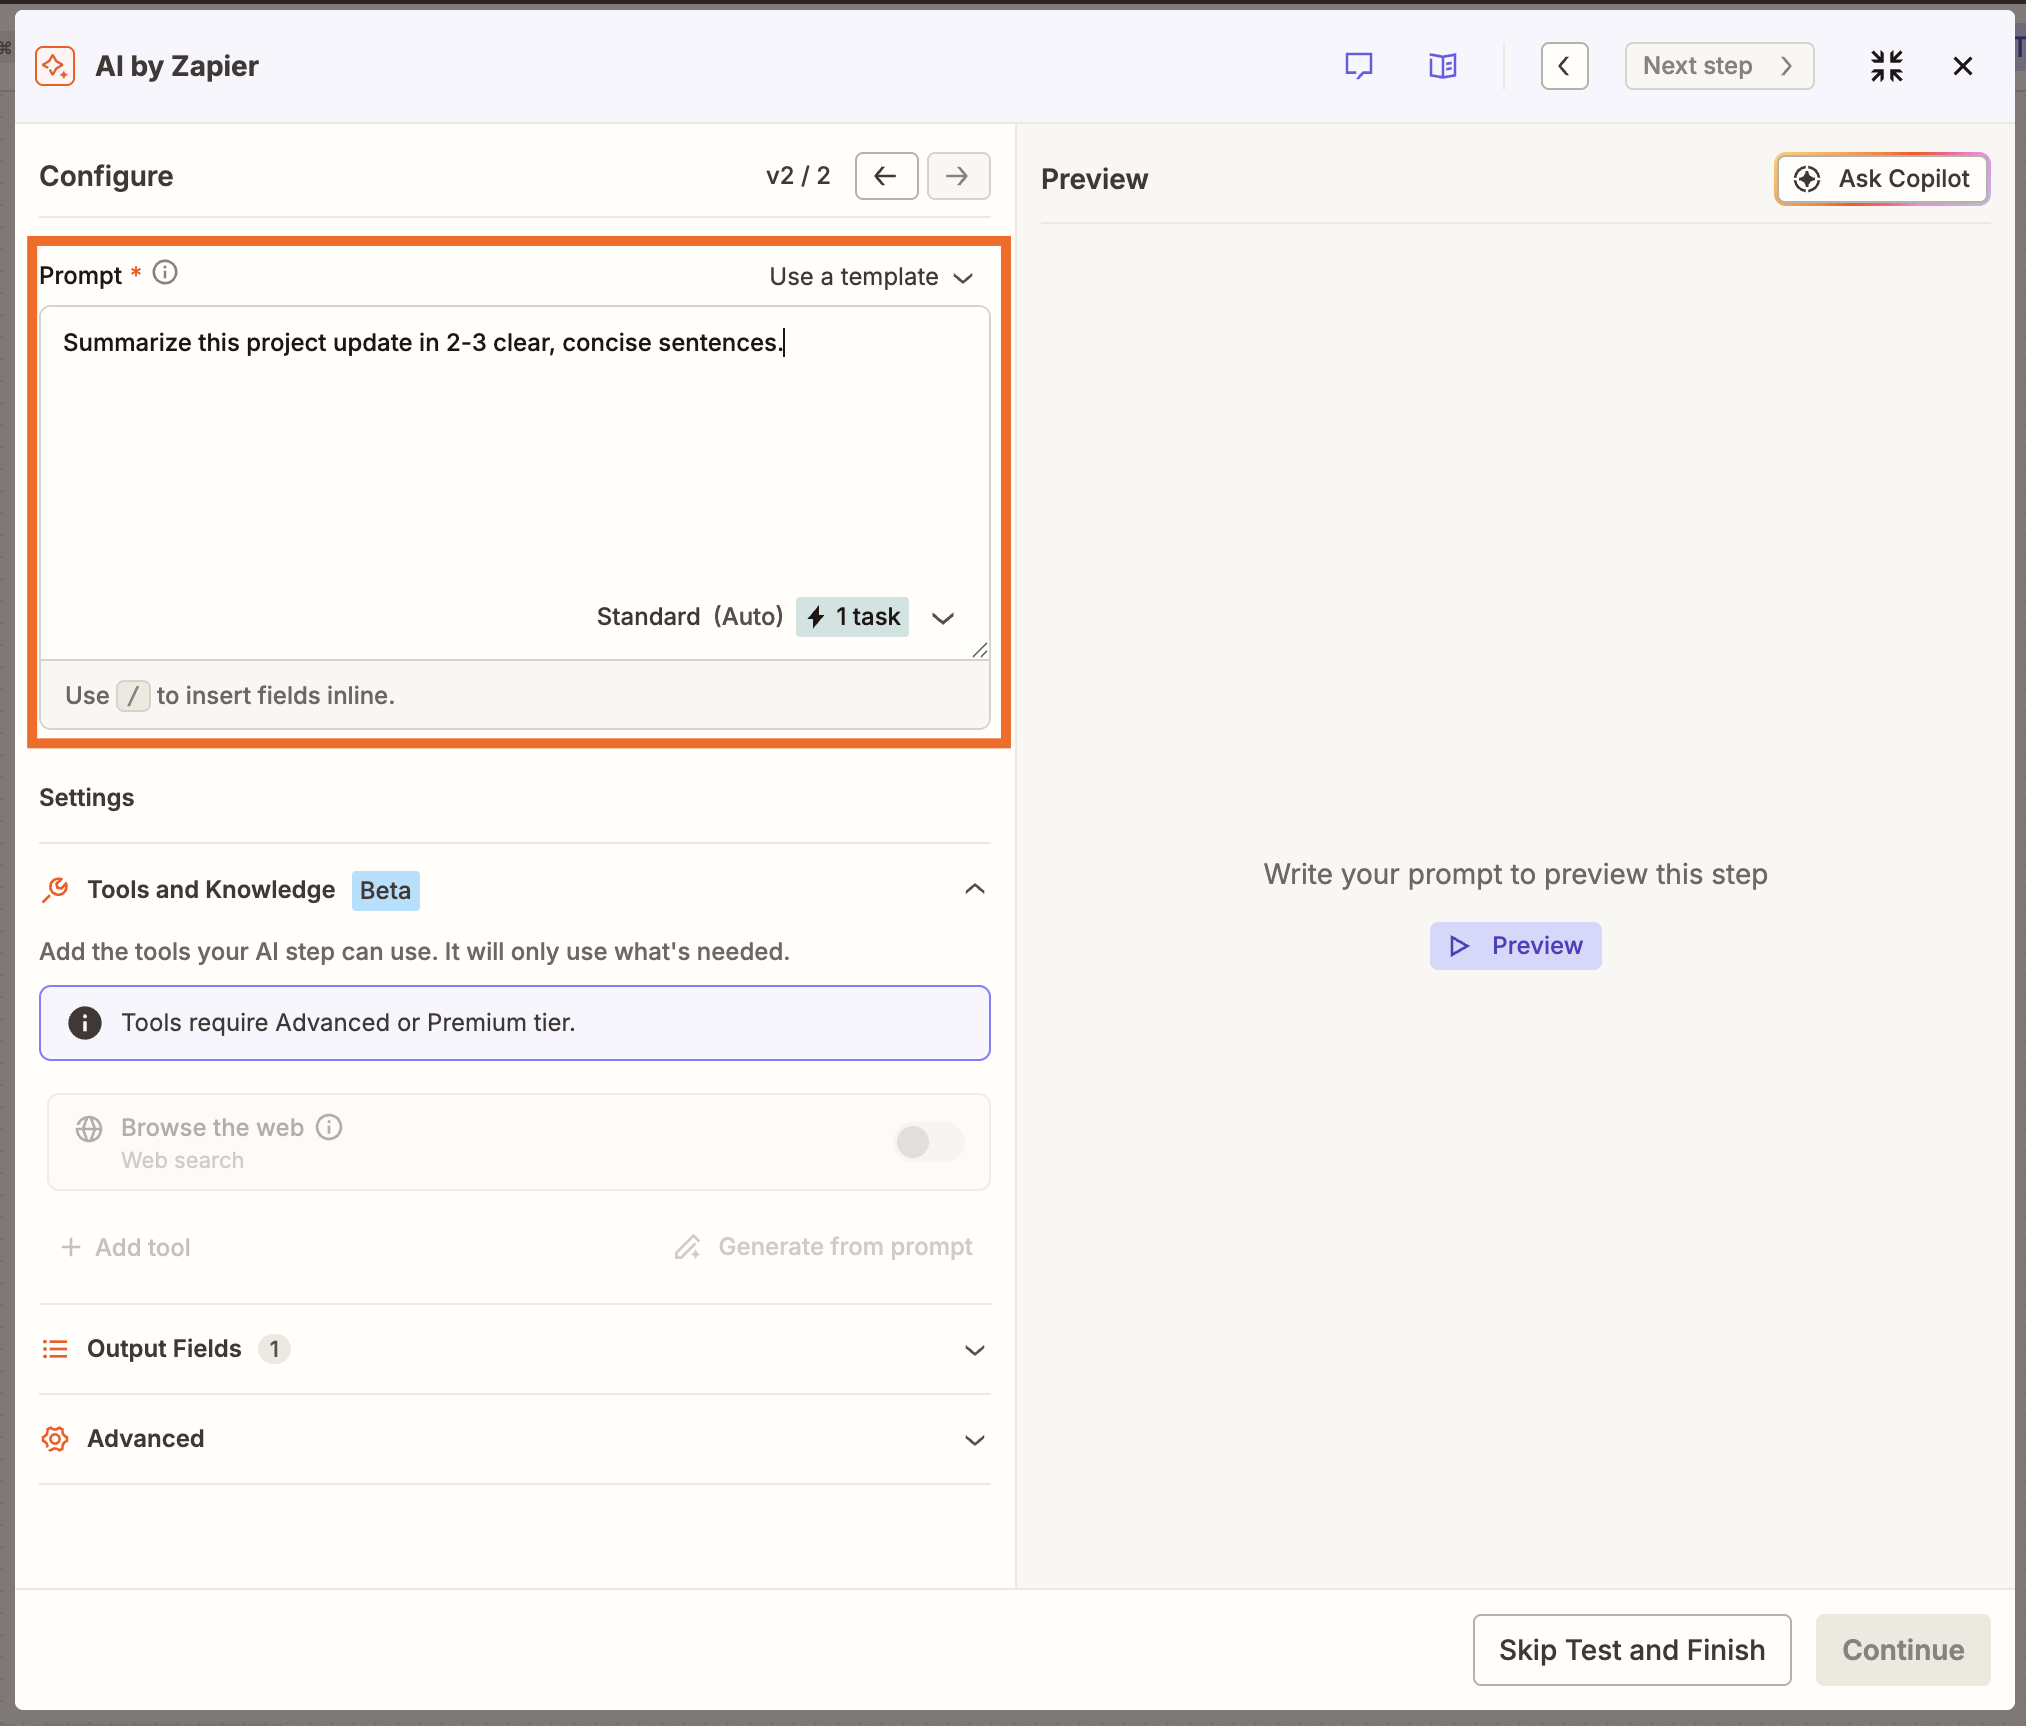Screen dimensions: 2026x1726
Task: Click the Settings heading
Action: (x=87, y=797)
